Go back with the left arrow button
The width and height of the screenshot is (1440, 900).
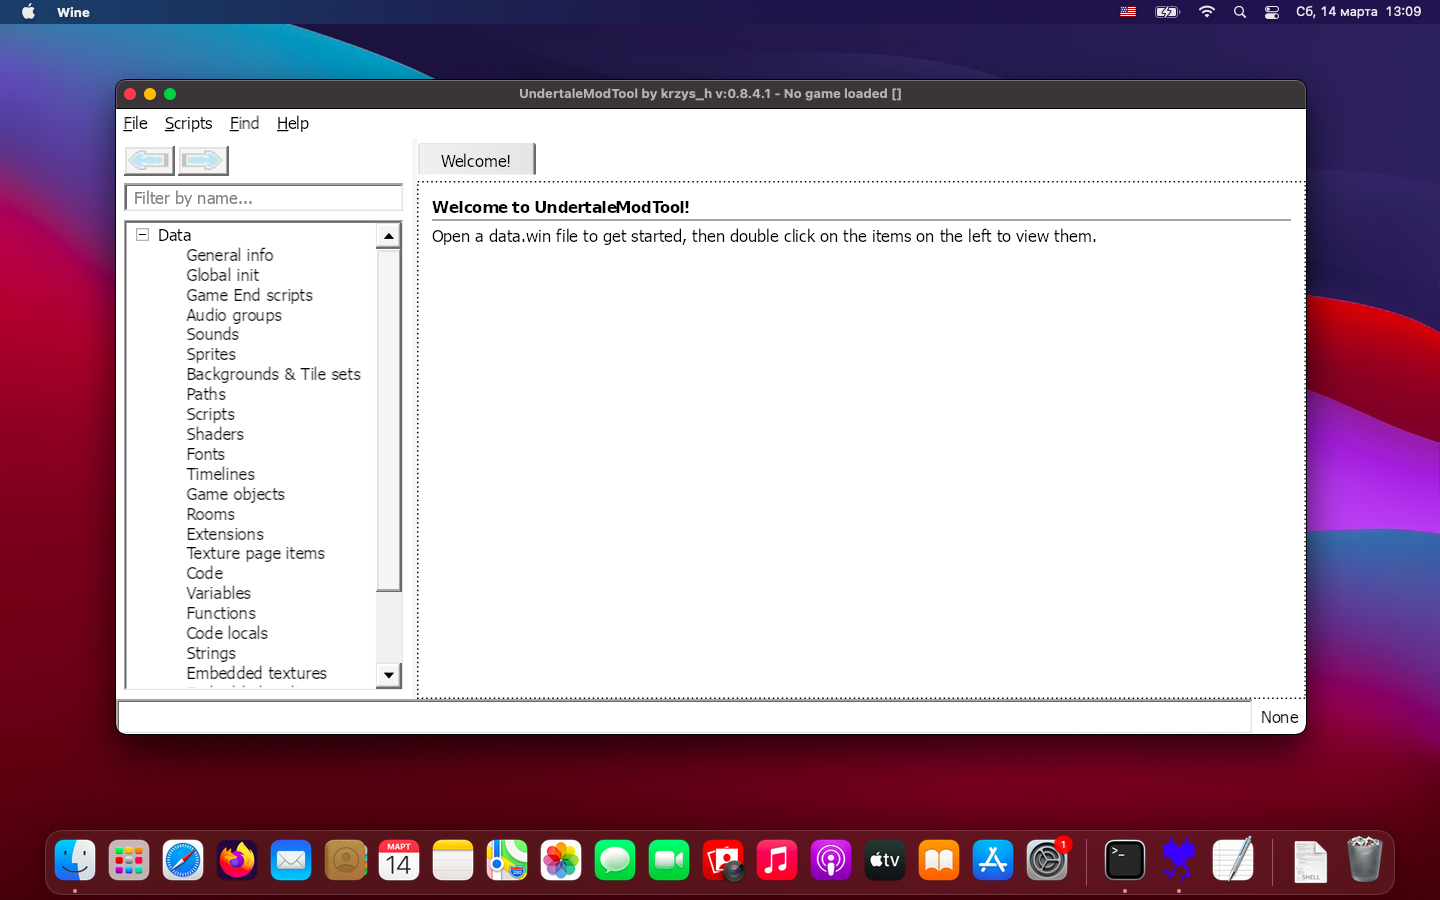[149, 160]
